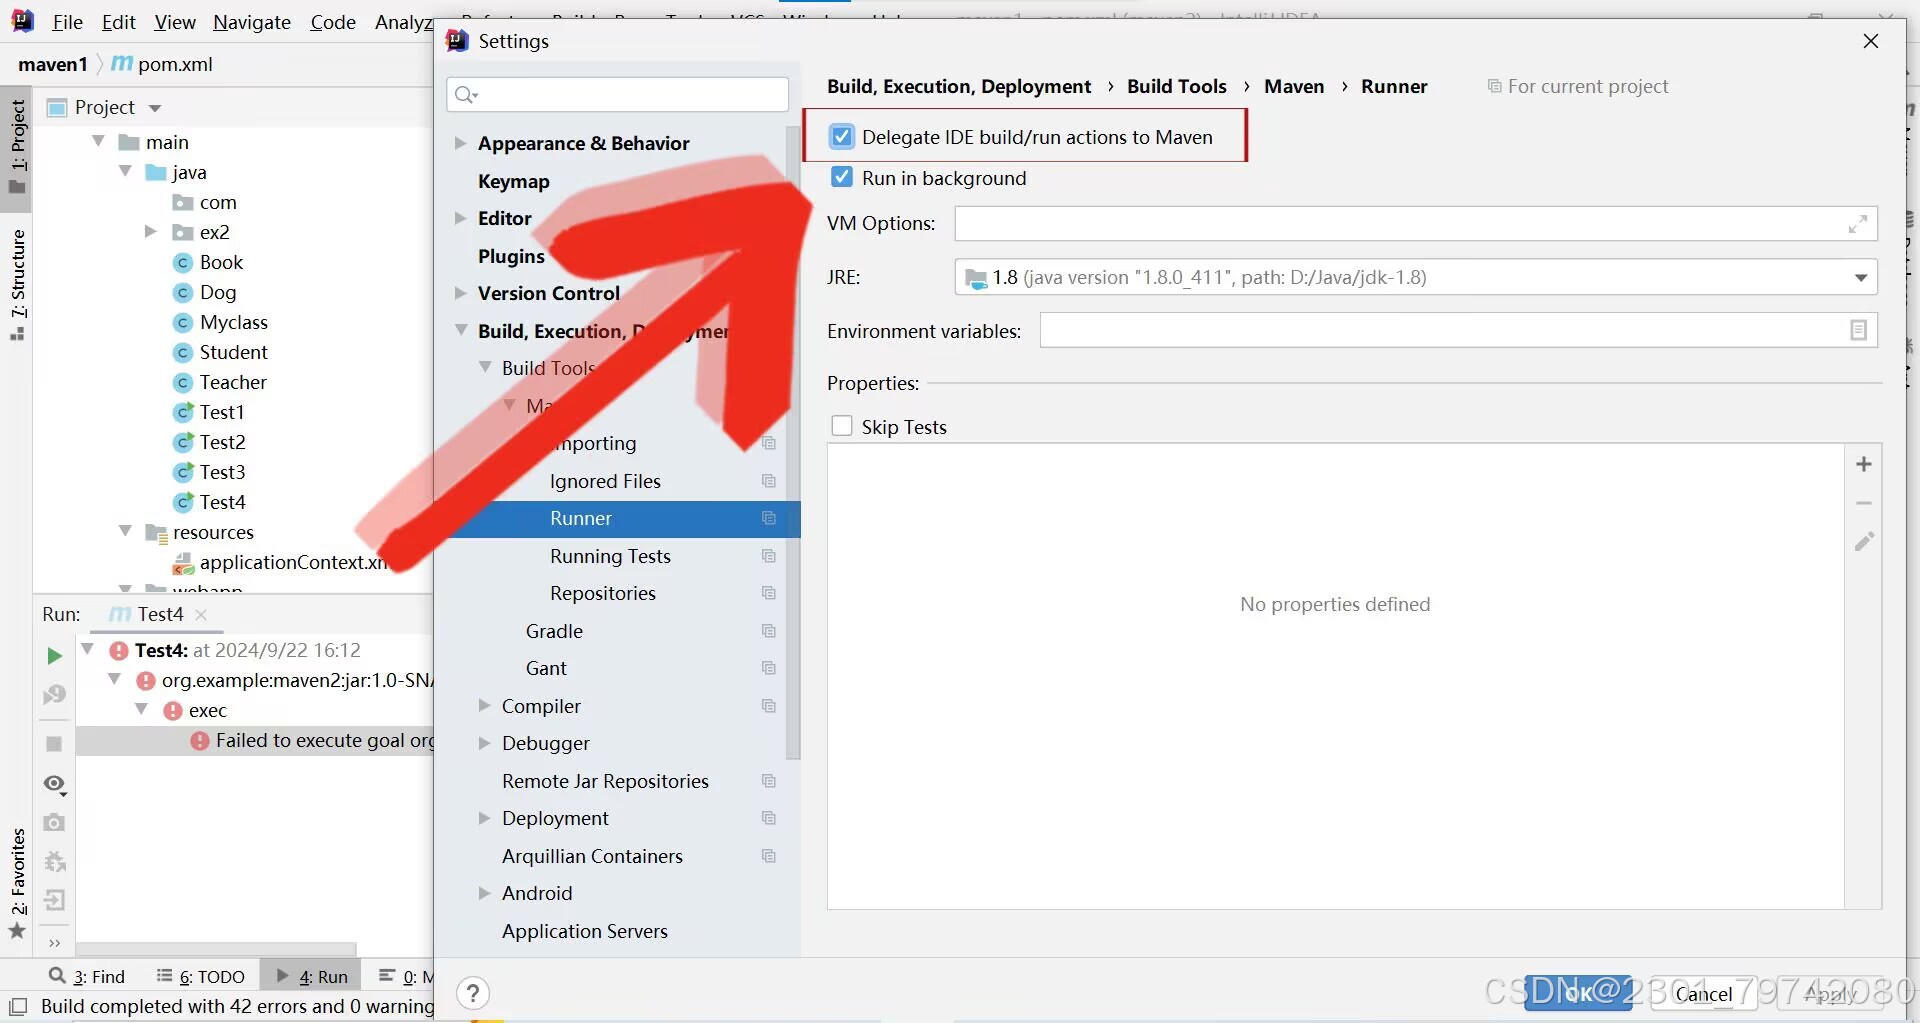The image size is (1920, 1023).
Task: Click the applicationContext.xml file icon
Action: (183, 564)
